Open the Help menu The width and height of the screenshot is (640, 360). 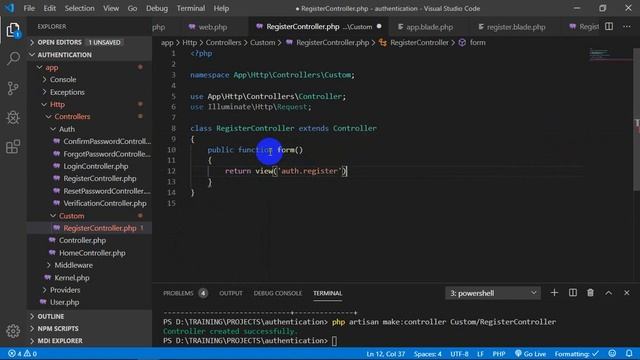(221, 8)
